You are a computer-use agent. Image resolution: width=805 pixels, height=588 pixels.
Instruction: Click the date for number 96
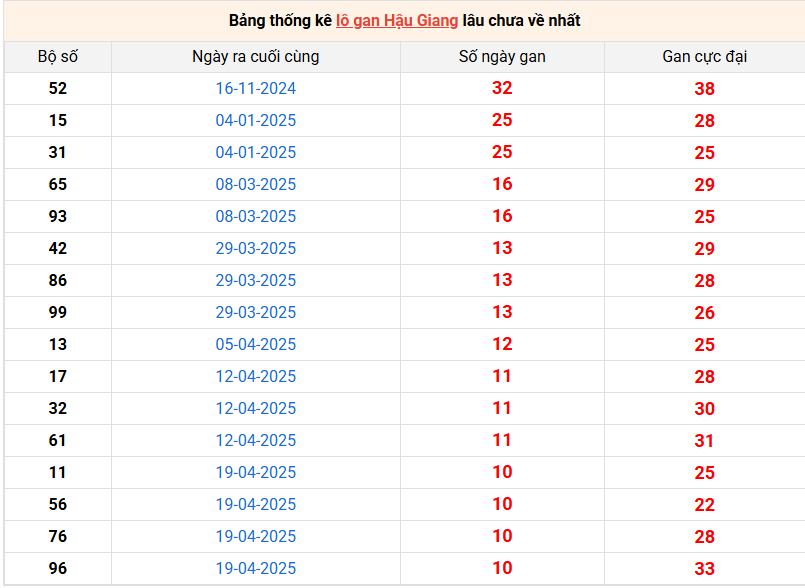(x=256, y=568)
